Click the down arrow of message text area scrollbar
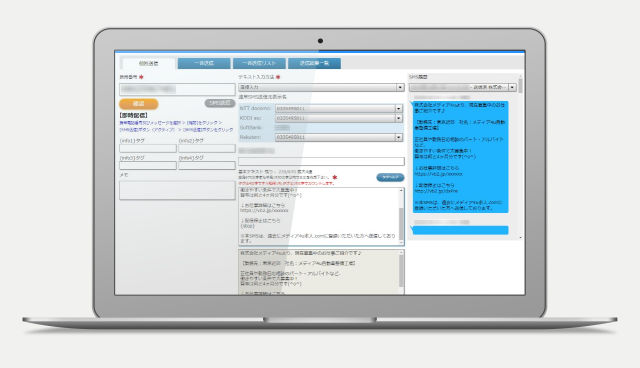Screen dimensions: 640x368 (x=401, y=243)
